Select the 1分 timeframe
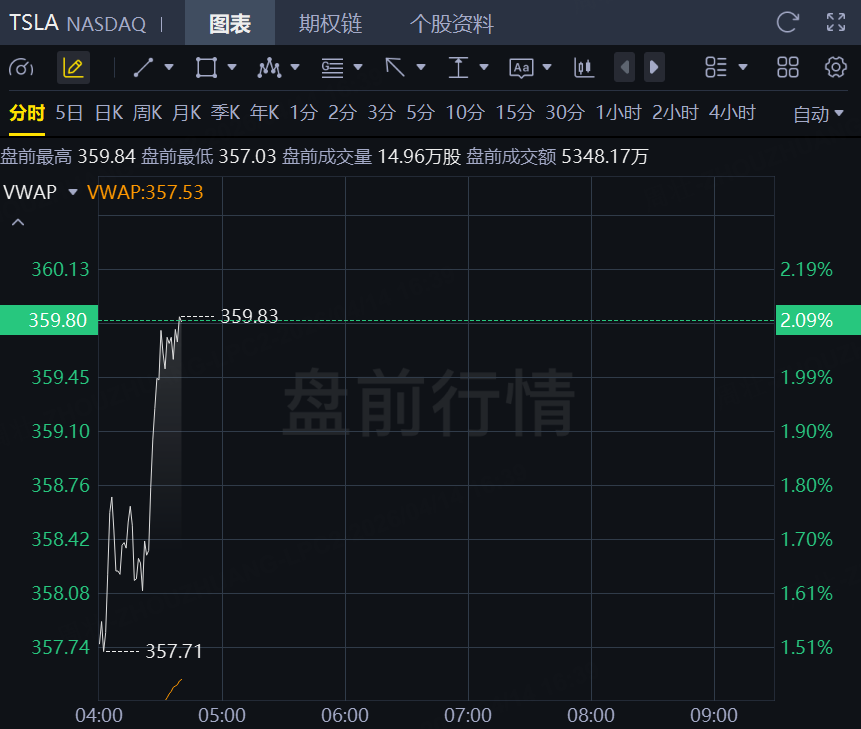The height and width of the screenshot is (729, 861). [304, 113]
